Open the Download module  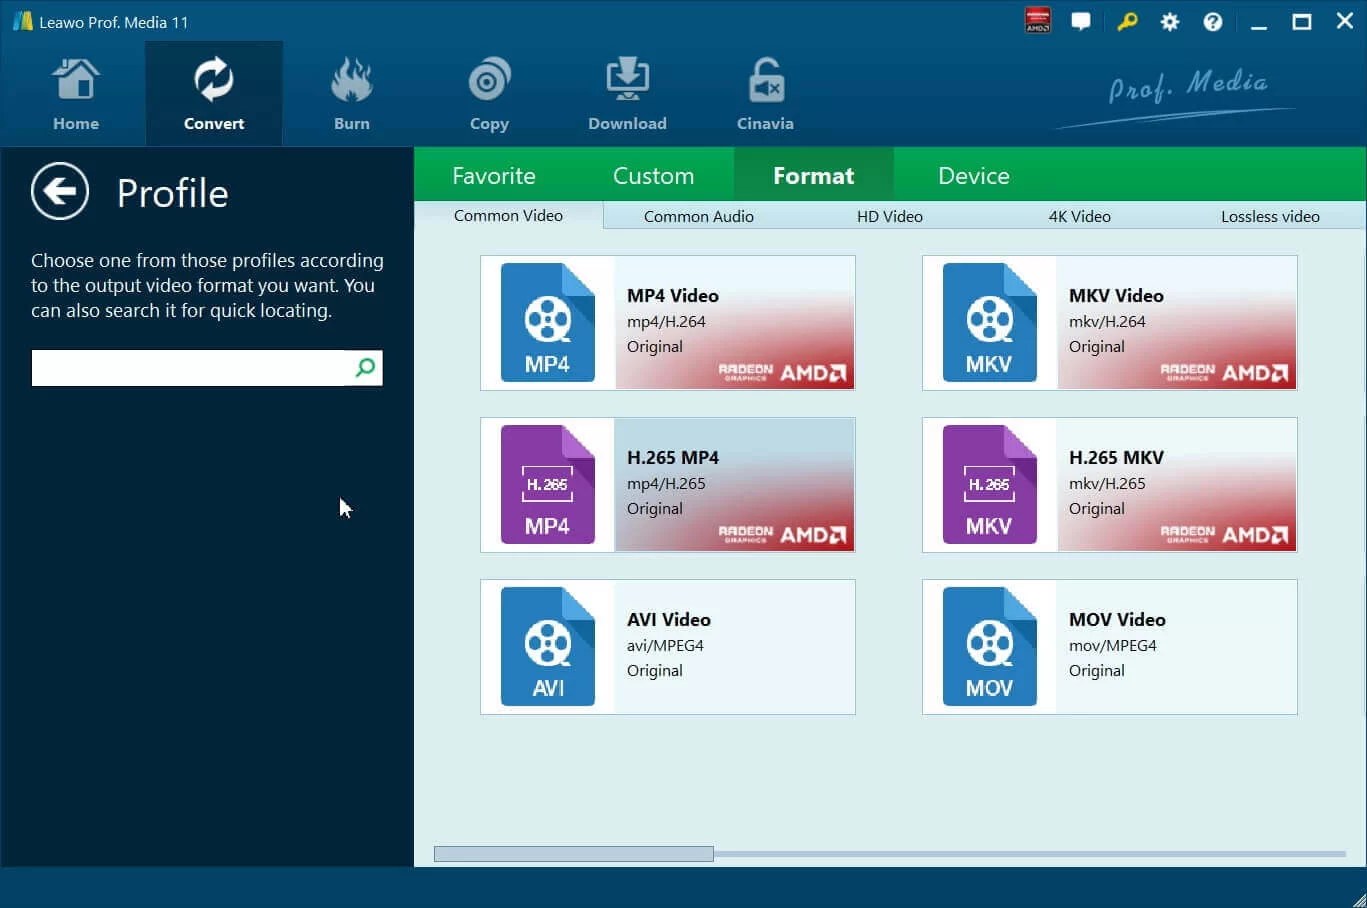tap(627, 93)
